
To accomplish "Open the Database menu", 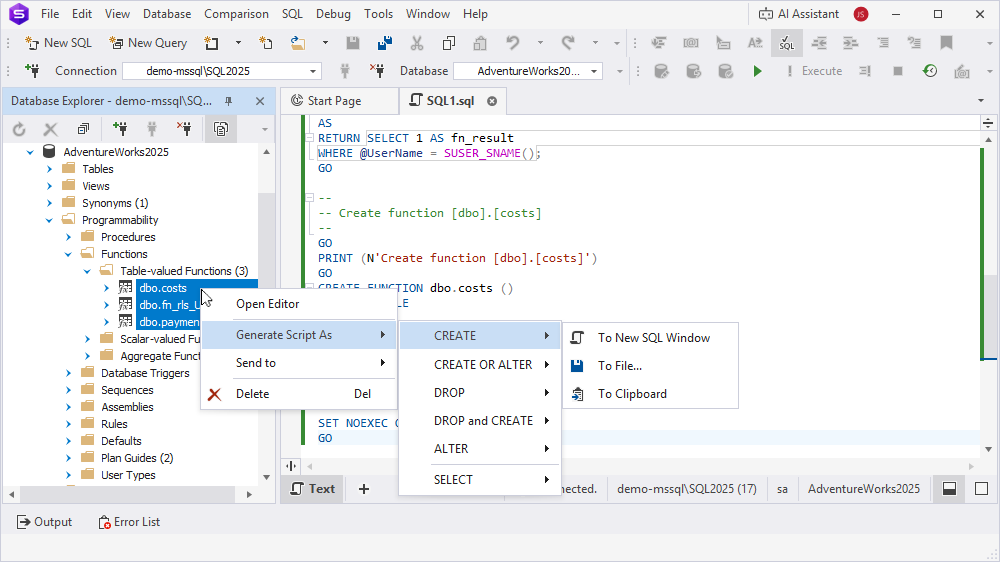I will point(167,13).
